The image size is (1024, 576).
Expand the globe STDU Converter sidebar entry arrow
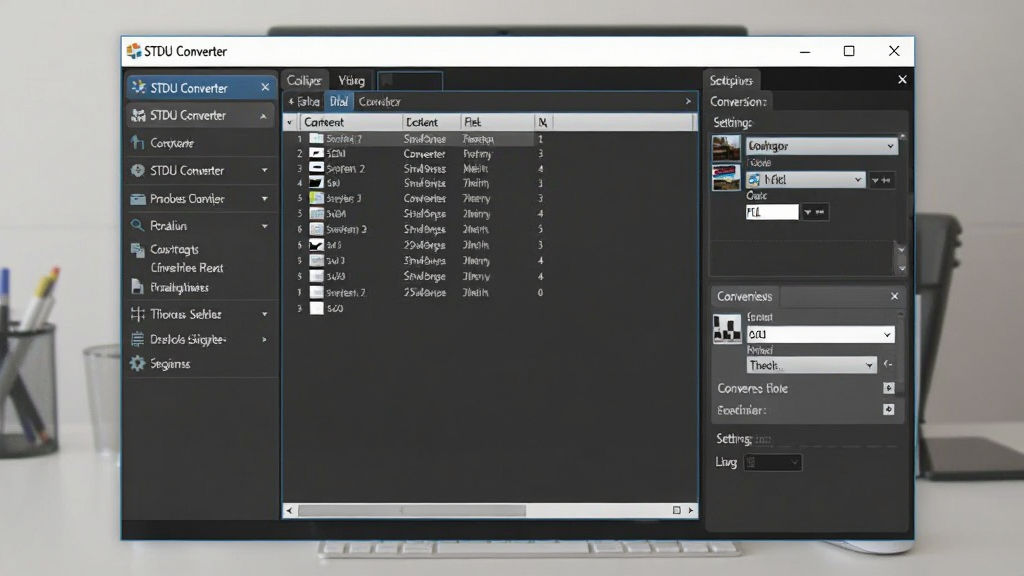(264, 170)
